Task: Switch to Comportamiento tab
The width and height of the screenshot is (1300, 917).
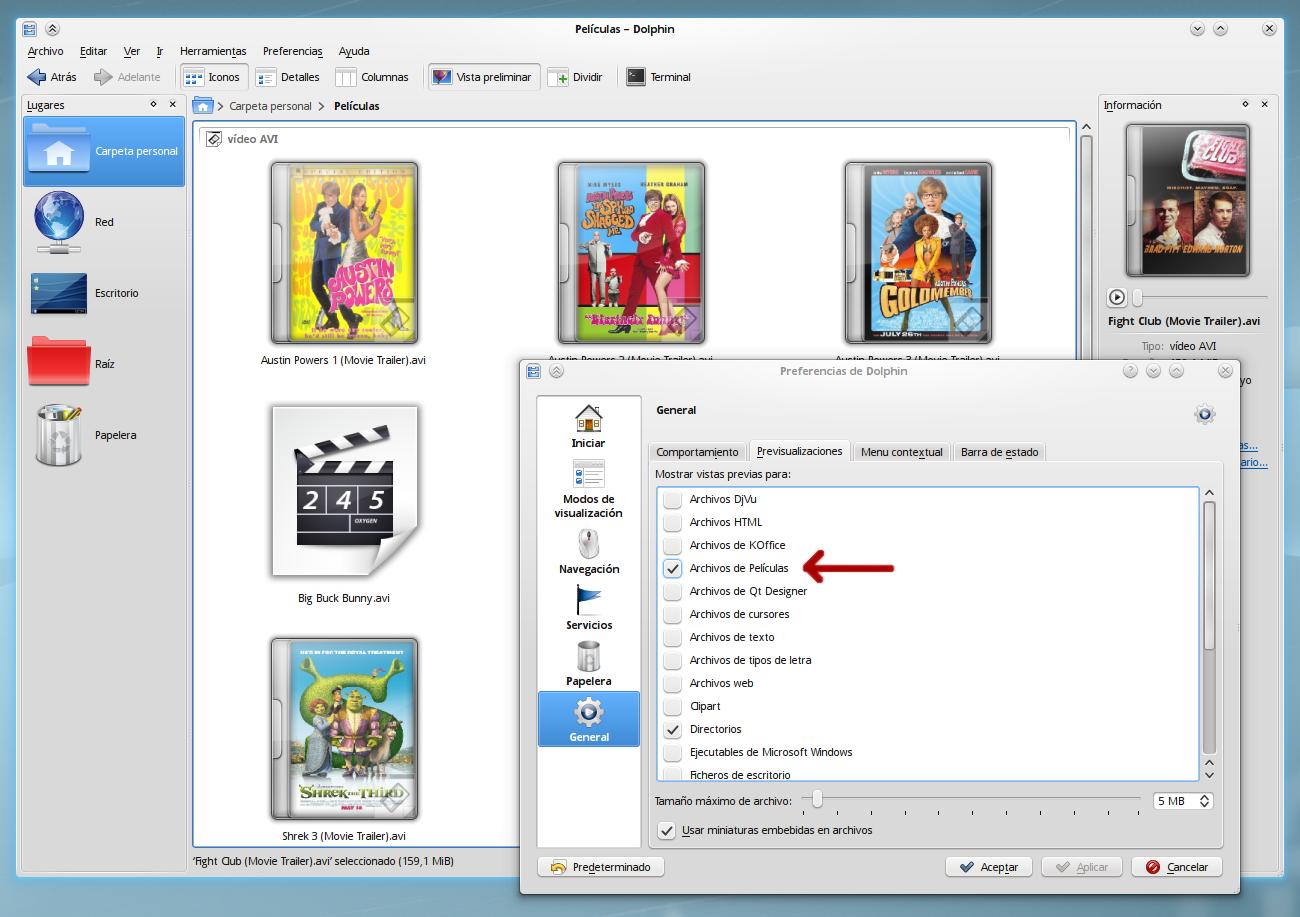Action: 697,452
